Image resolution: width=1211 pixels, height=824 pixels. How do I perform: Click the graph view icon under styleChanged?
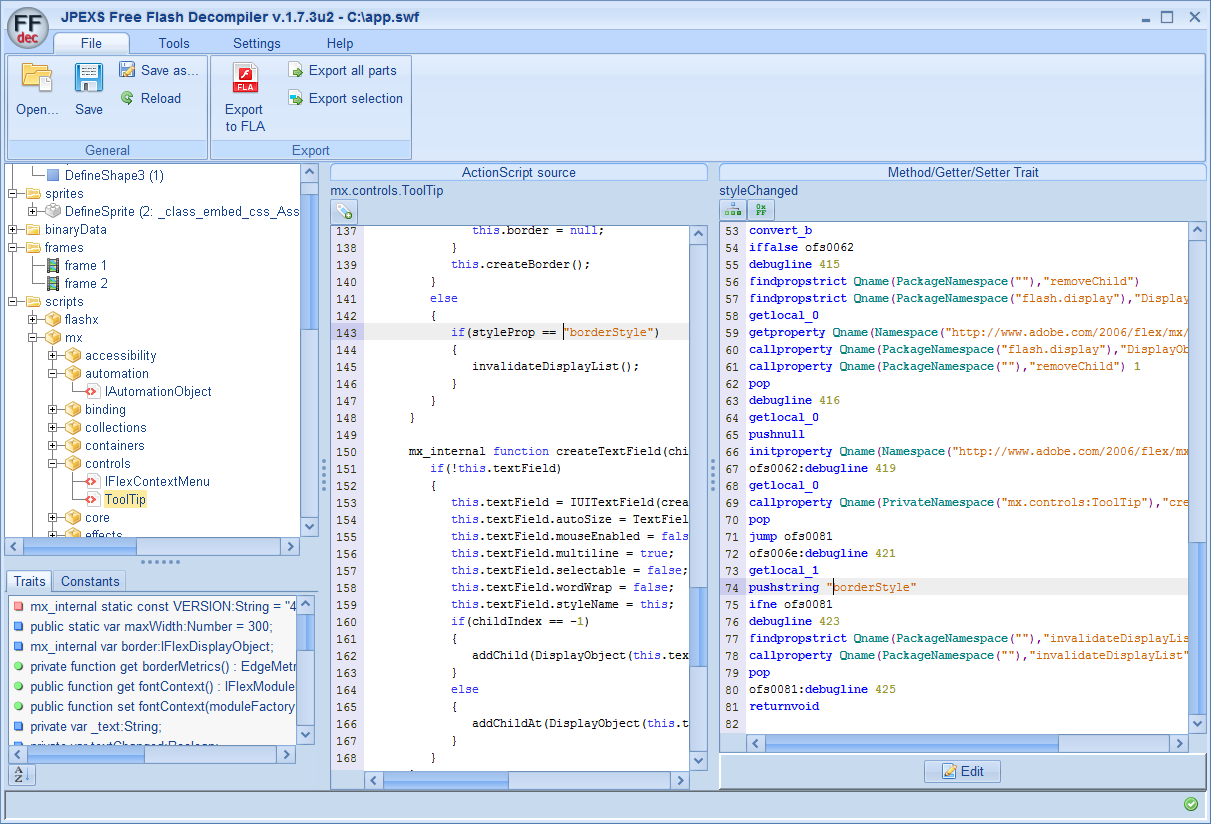point(733,210)
